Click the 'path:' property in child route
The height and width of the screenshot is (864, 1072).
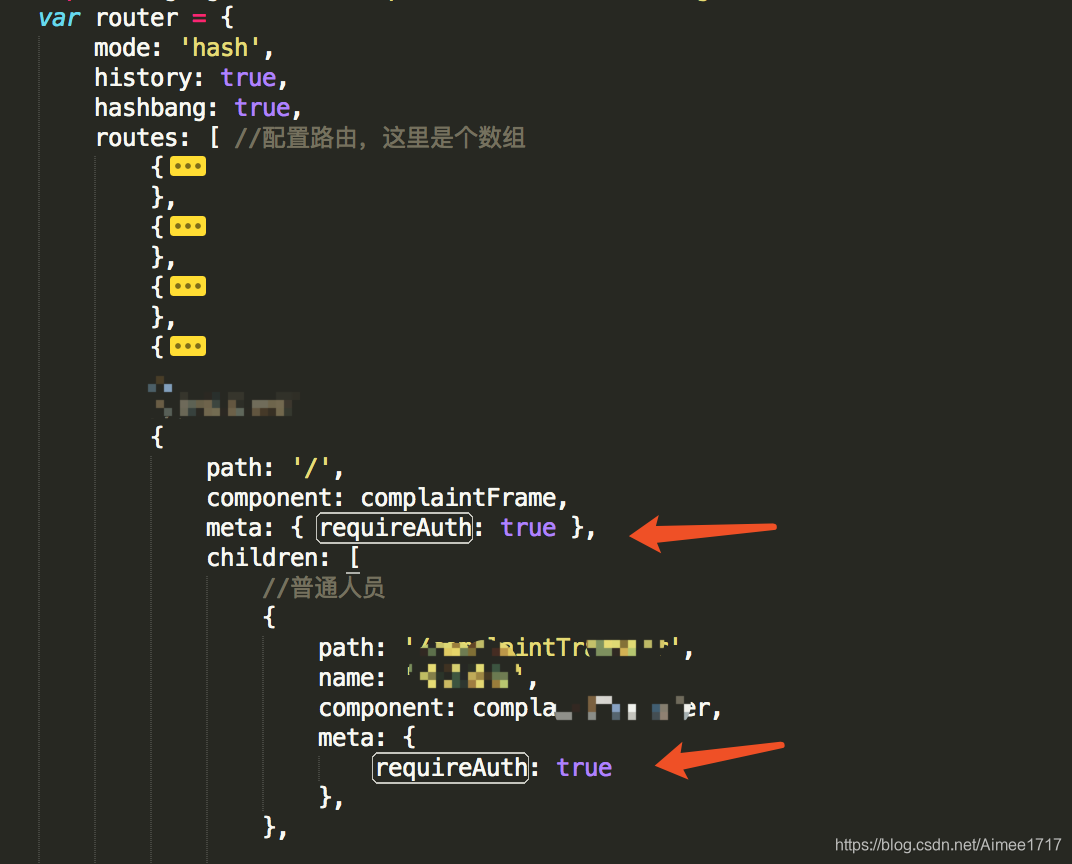351,648
